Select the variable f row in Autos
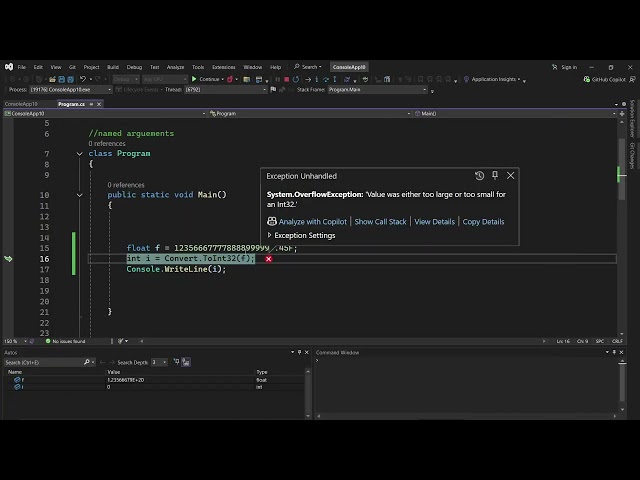640x480 pixels. (x=155, y=380)
